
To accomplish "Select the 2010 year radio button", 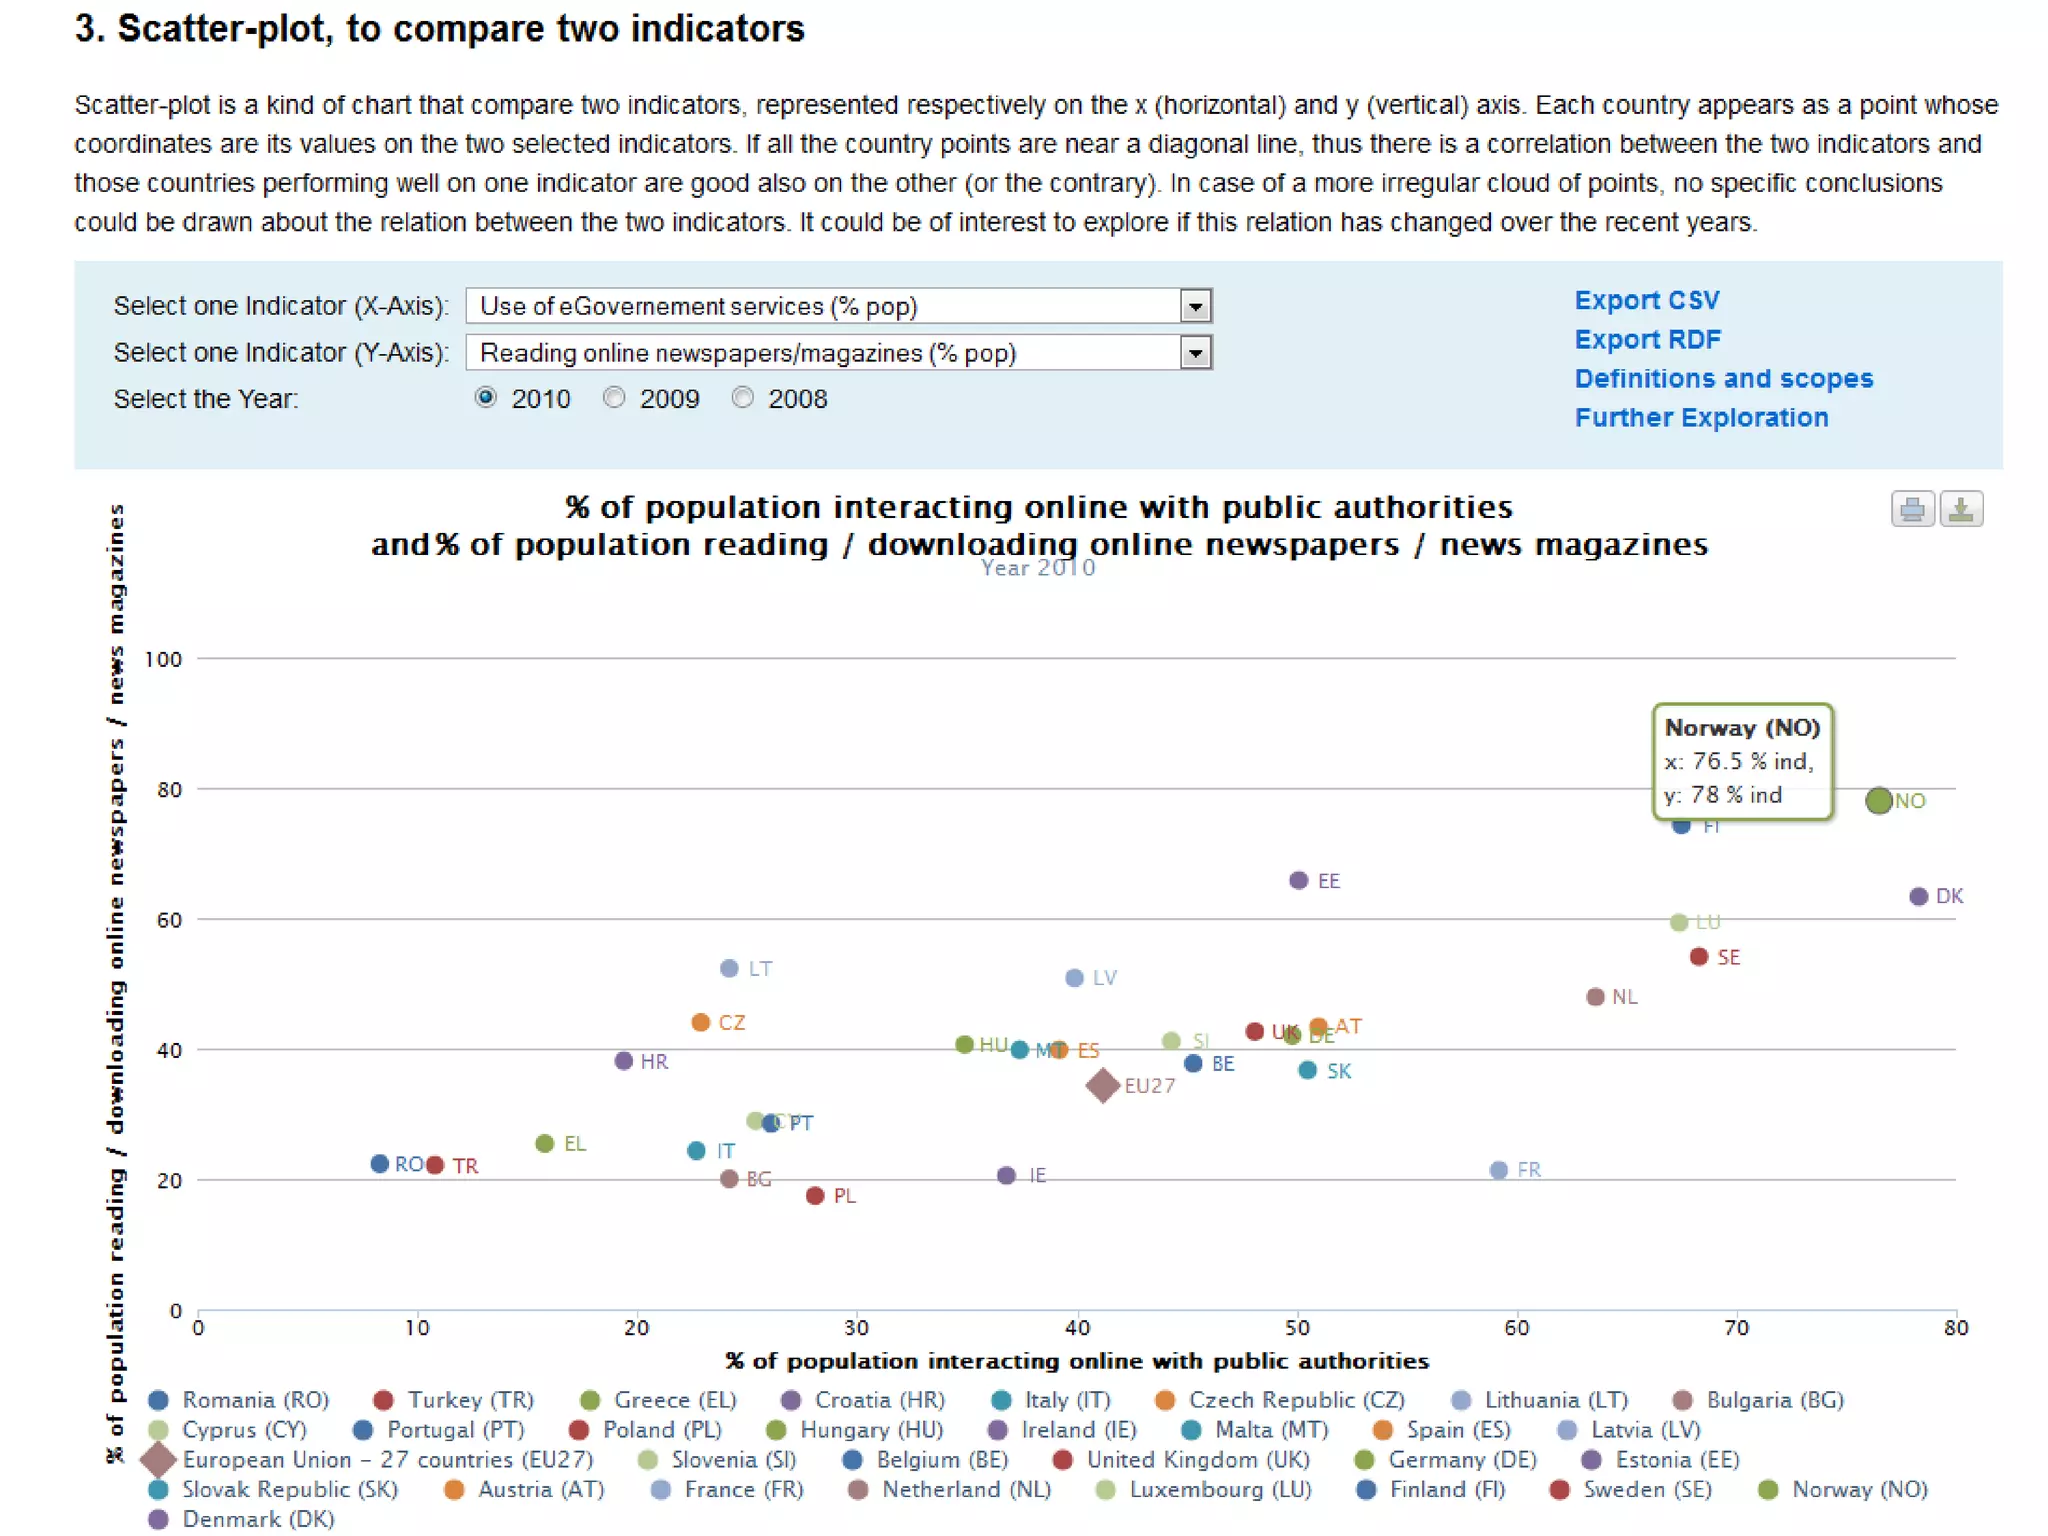I will pyautogui.click(x=485, y=398).
